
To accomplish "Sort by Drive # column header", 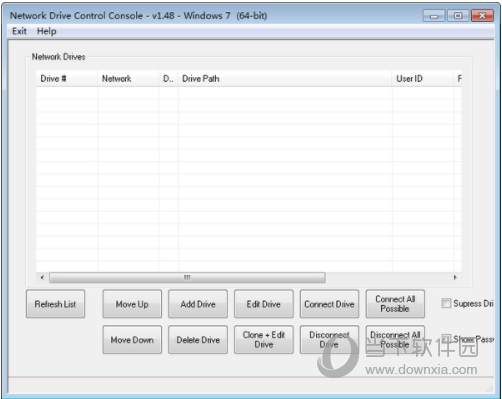I will tap(67, 79).
